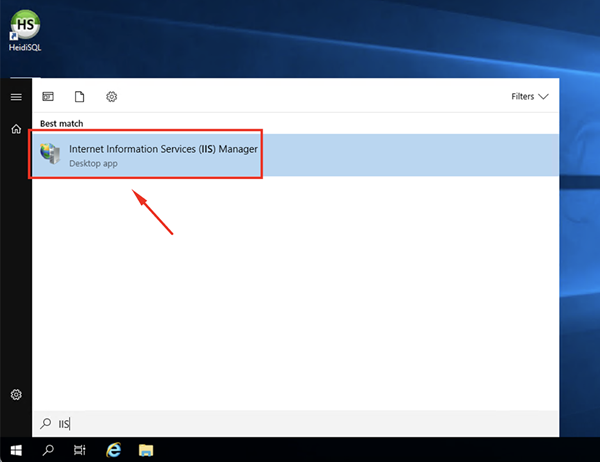Click the taskbar search magnifier icon
The image size is (600, 462).
[48, 450]
